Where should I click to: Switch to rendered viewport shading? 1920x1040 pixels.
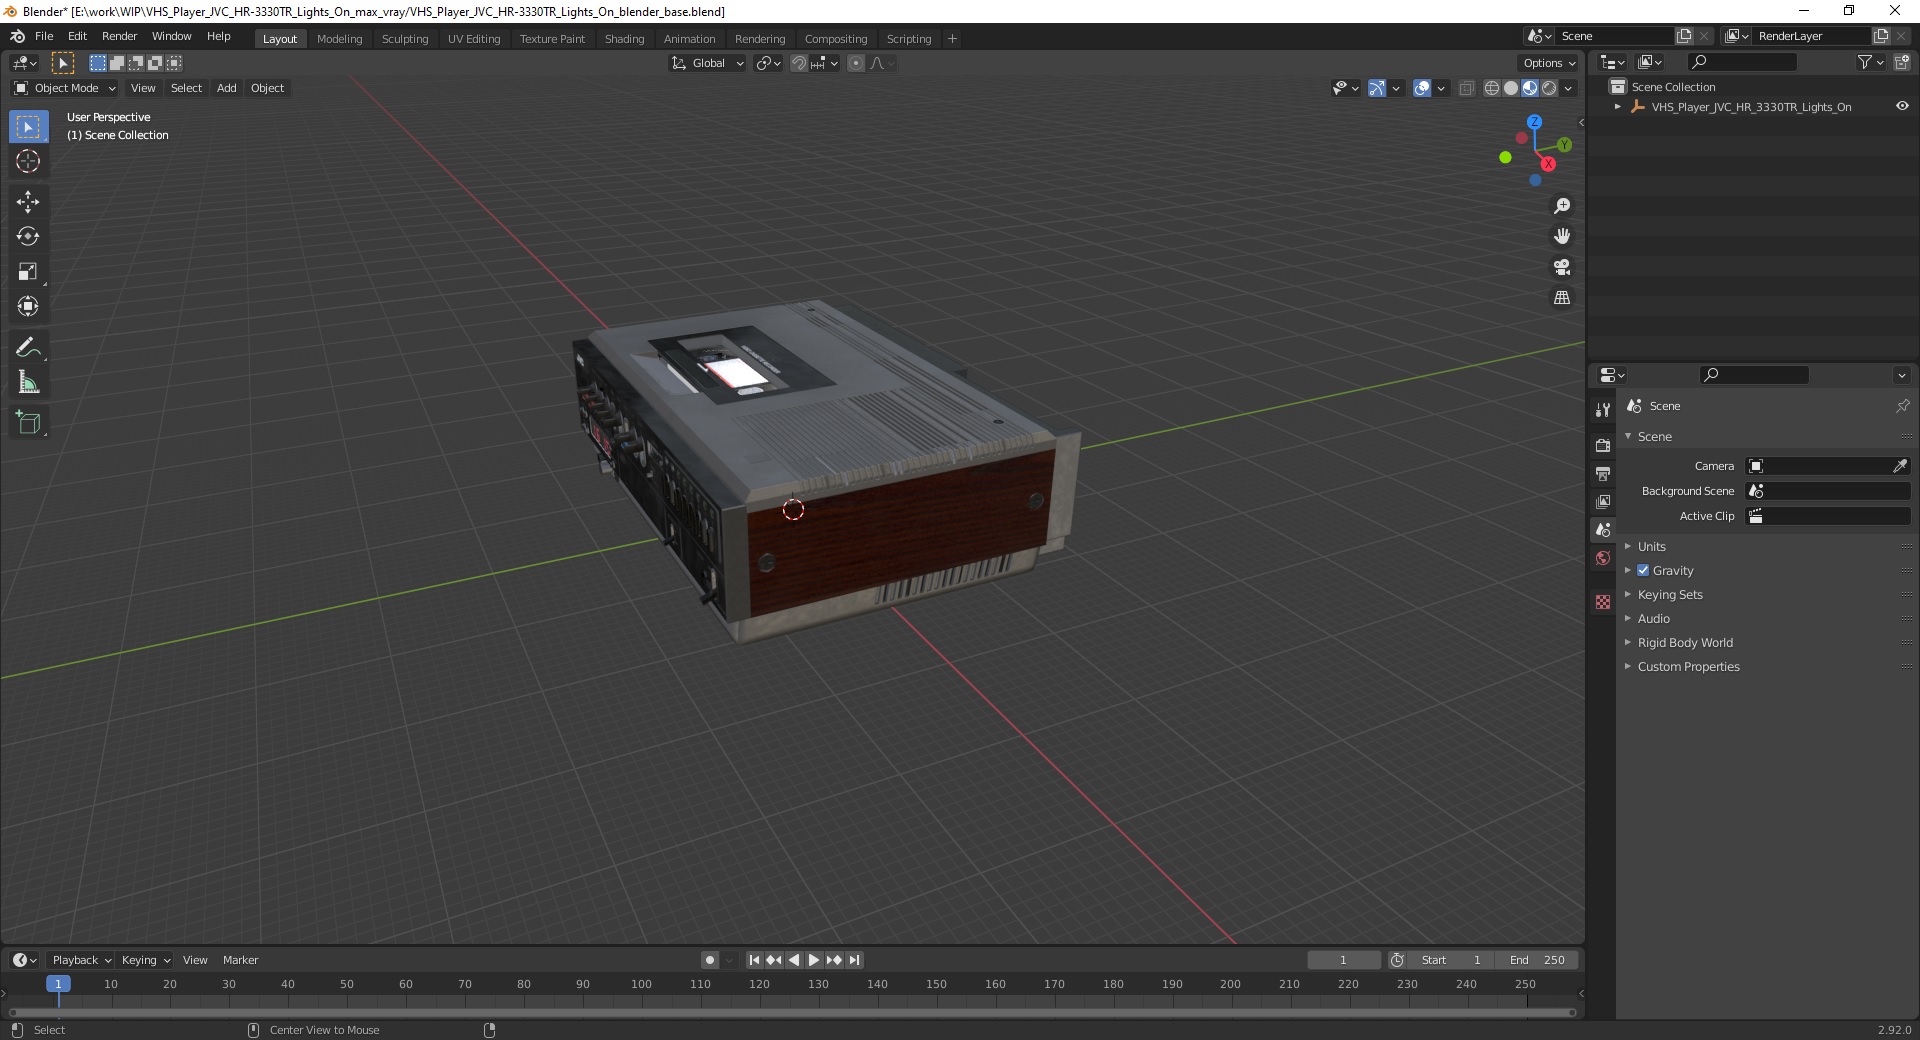click(x=1549, y=88)
